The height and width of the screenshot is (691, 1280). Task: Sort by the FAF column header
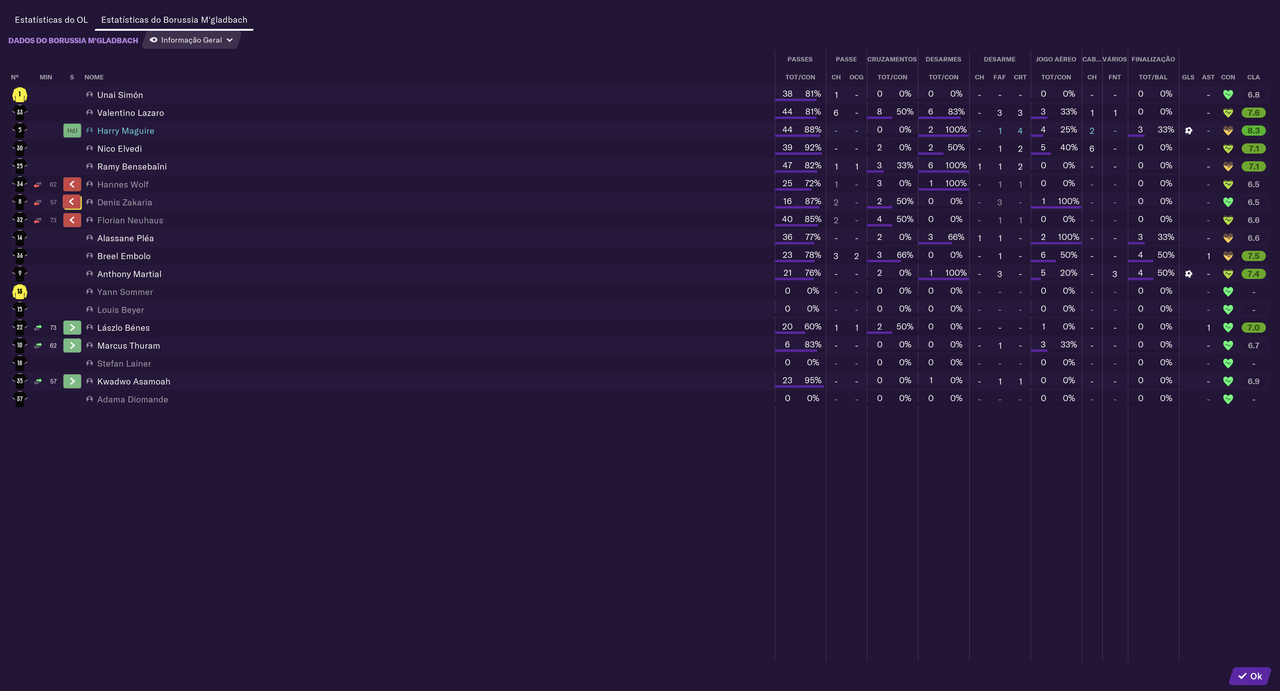999,77
